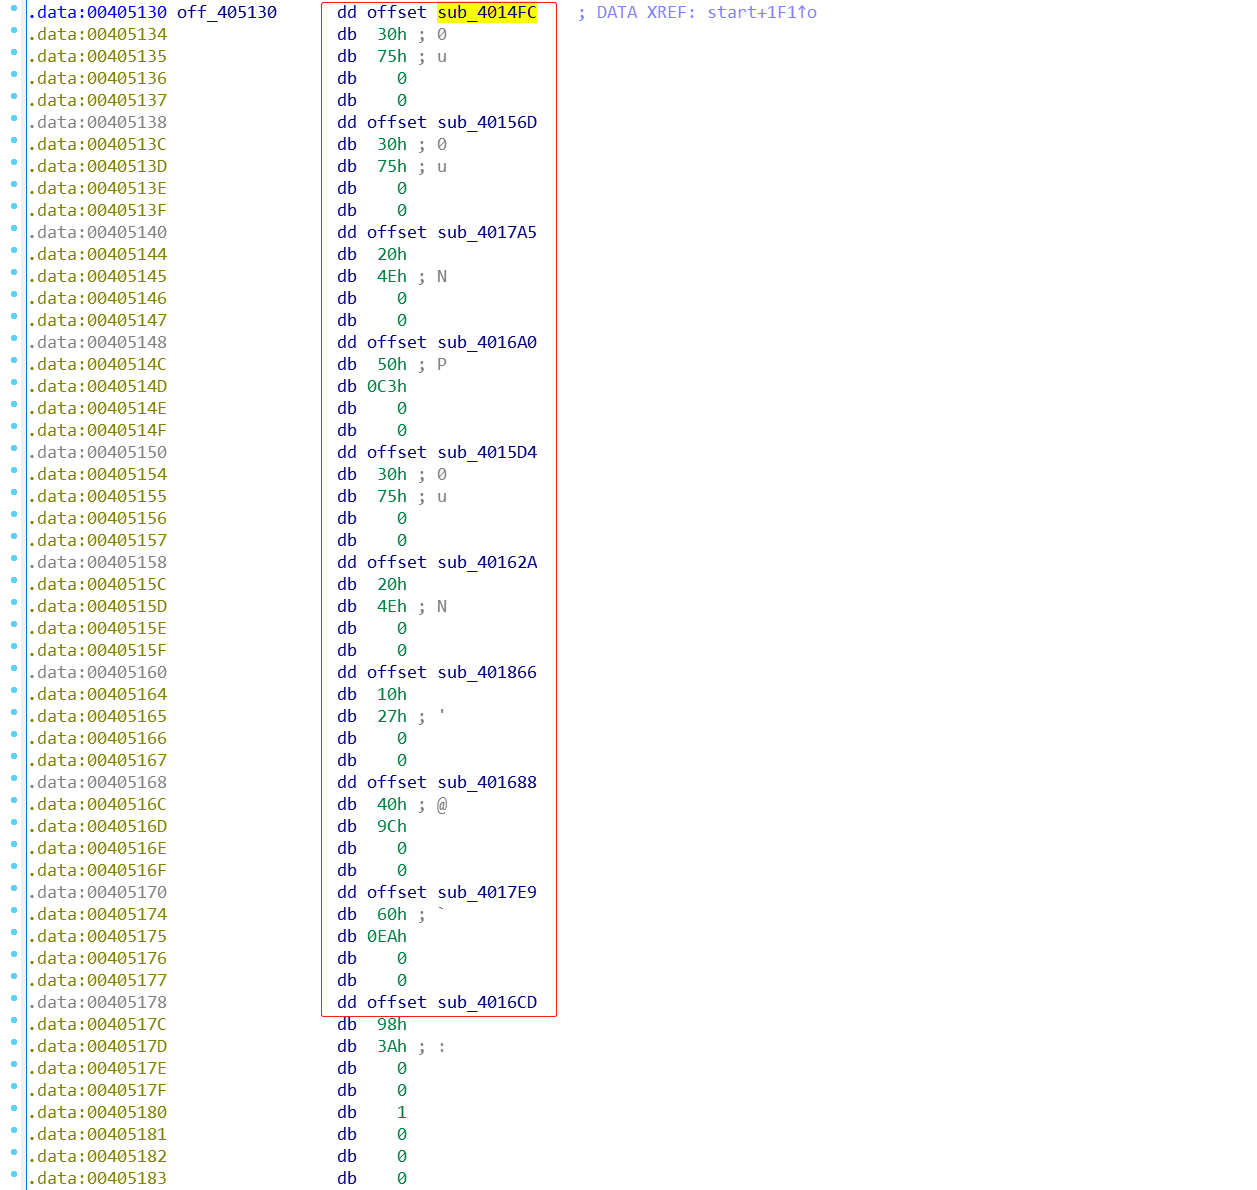Select the 27h byte at 00405165

point(392,716)
